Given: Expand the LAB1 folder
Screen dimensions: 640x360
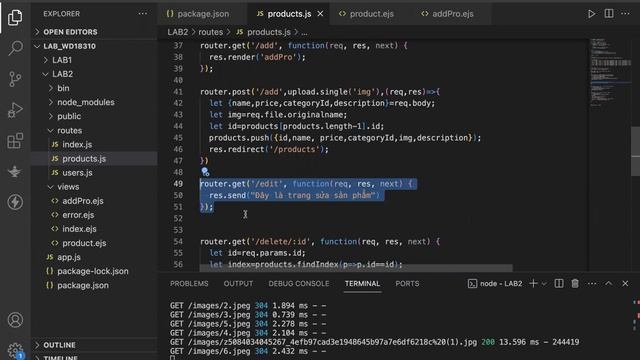Looking at the screenshot, I should point(94,60).
